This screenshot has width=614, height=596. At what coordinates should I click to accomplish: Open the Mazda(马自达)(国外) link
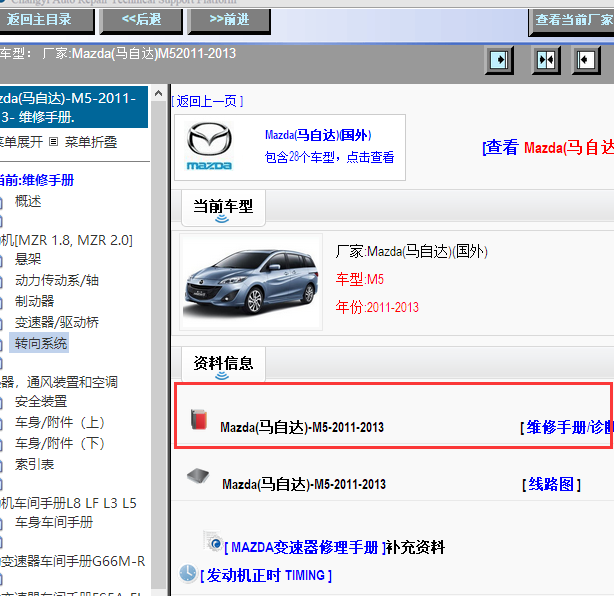coord(318,135)
